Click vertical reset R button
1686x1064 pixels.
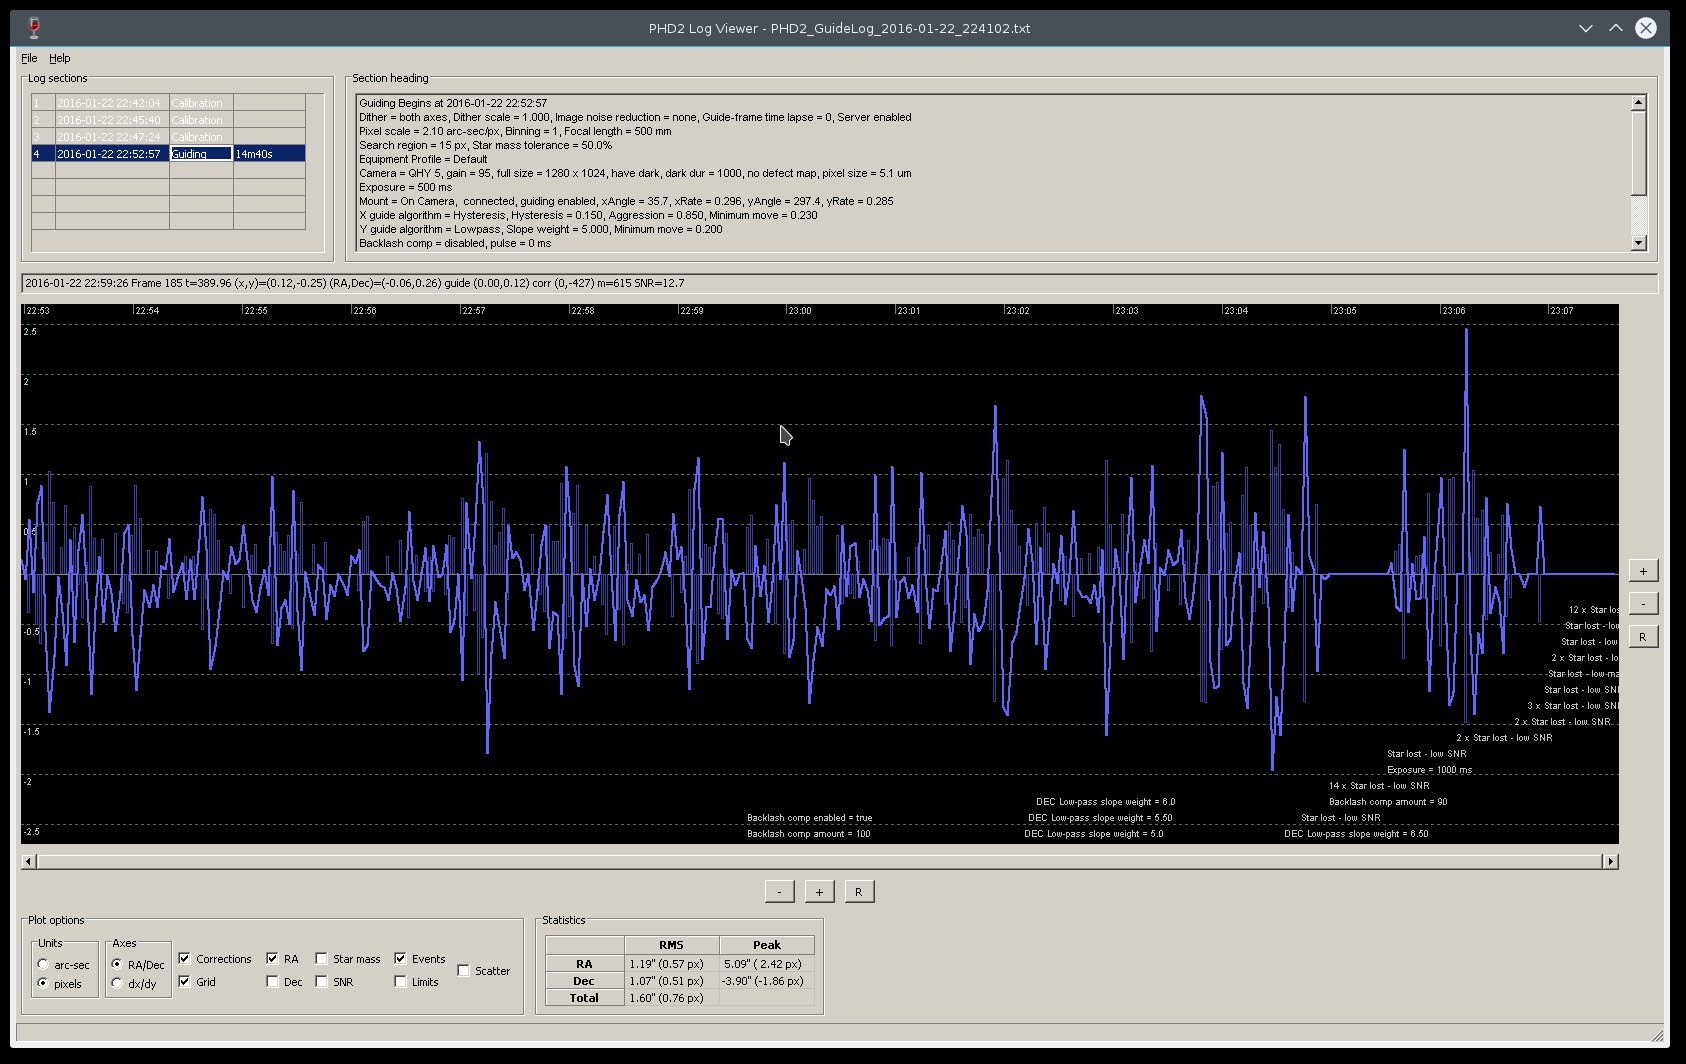point(1643,637)
